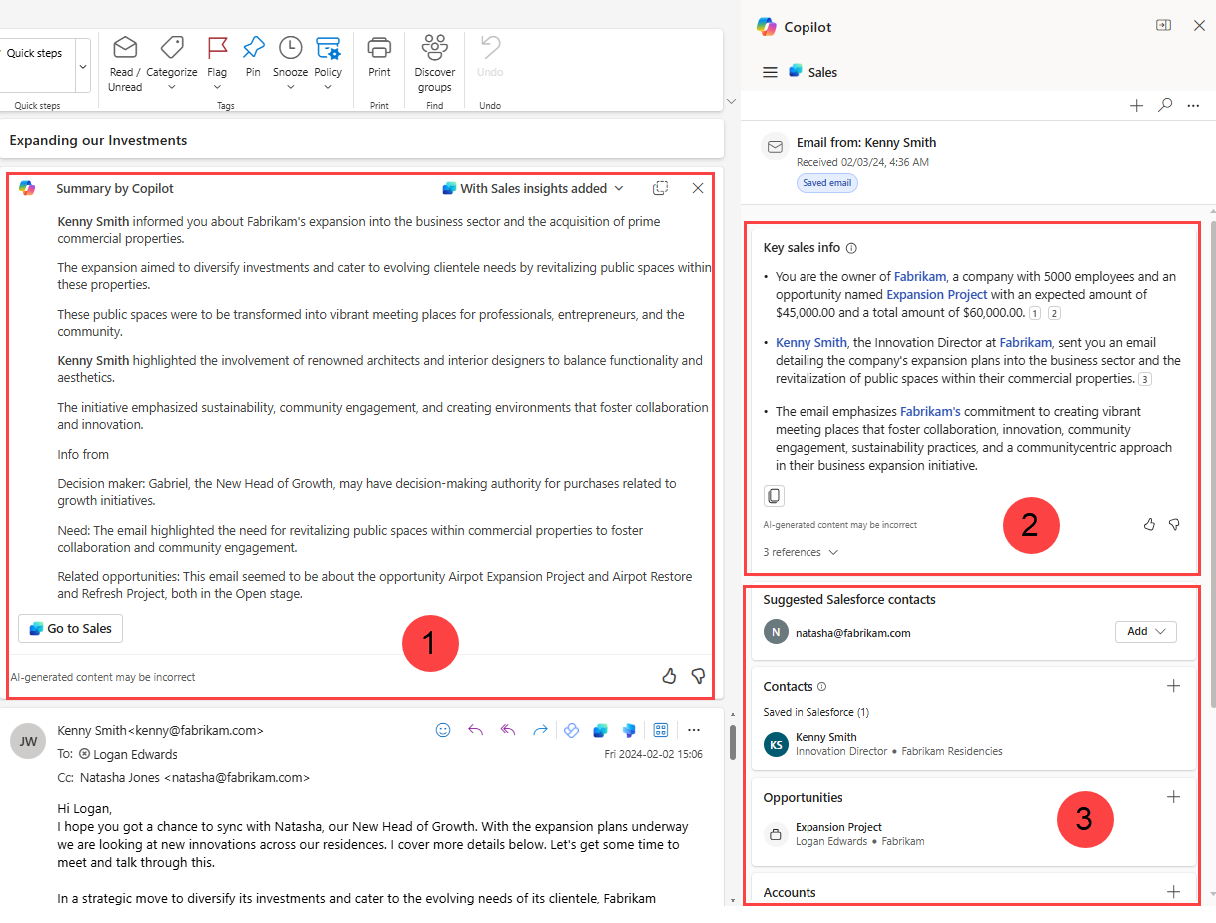This screenshot has height=923, width=1216.
Task: Pop out the Copilot pane
Action: (1163, 26)
